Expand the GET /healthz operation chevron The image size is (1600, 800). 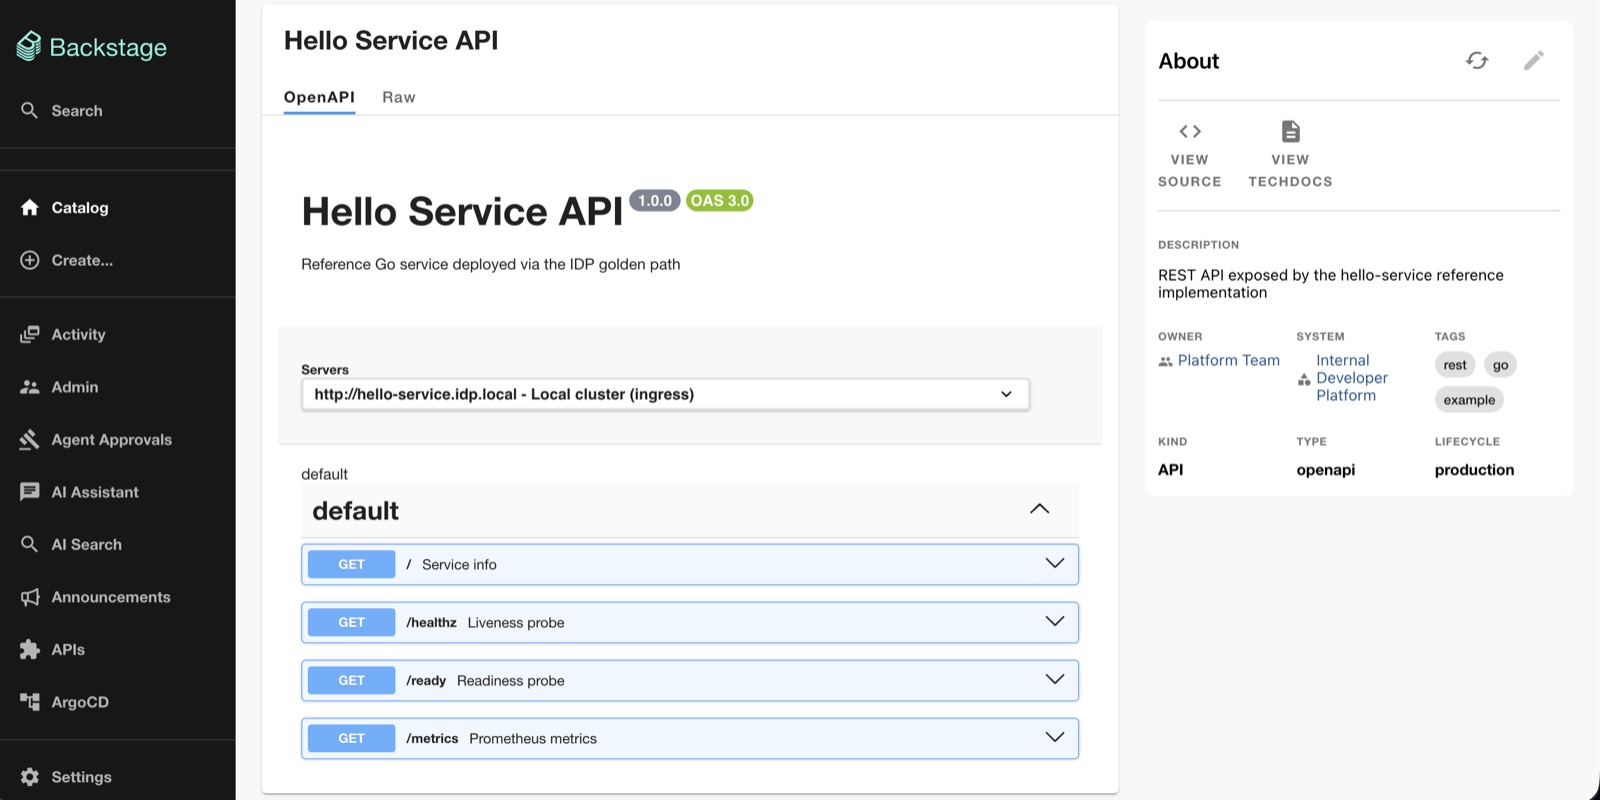point(1055,622)
